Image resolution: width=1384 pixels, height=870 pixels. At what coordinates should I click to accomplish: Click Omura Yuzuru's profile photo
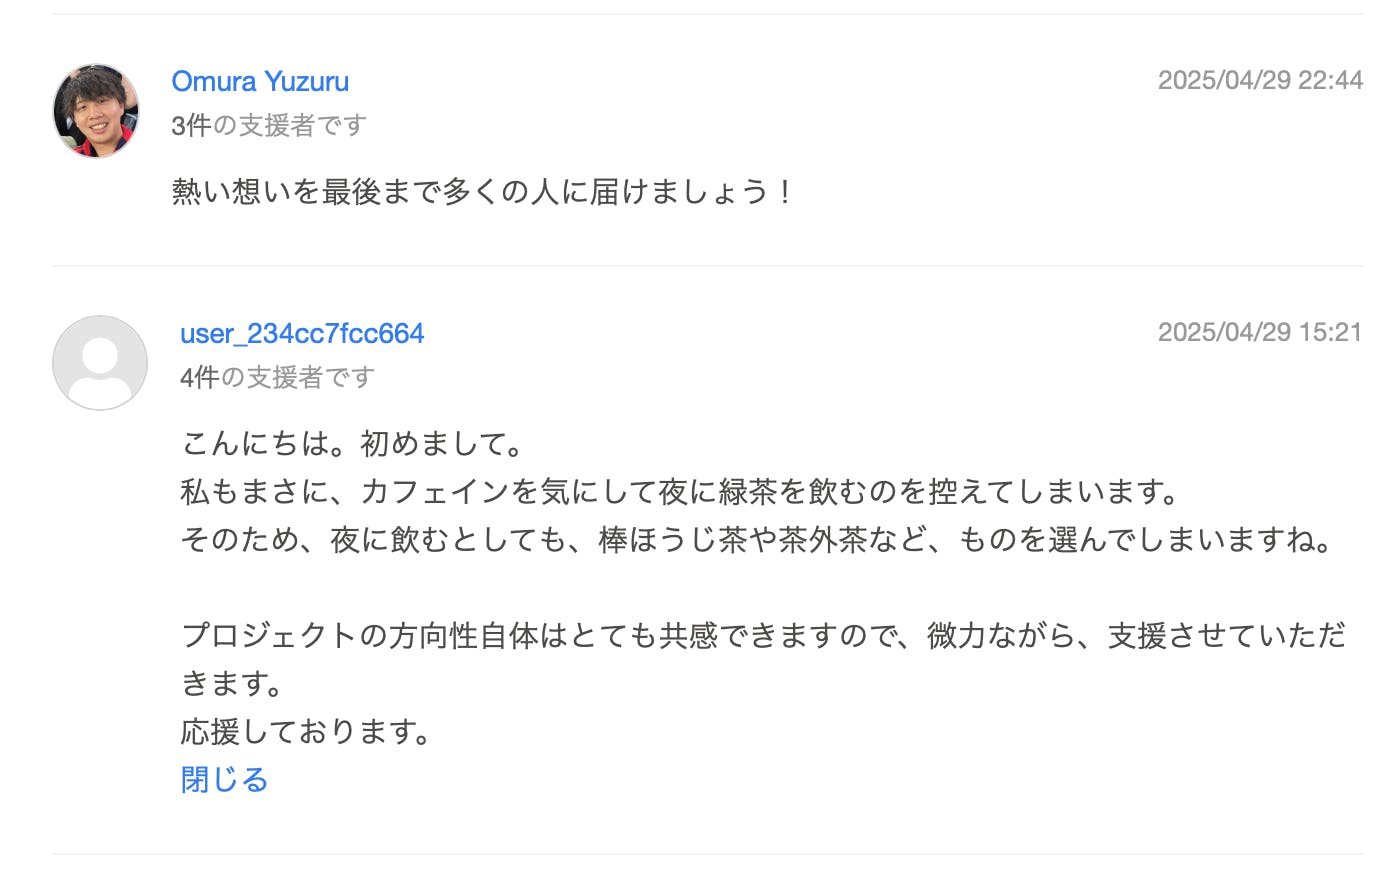point(96,111)
